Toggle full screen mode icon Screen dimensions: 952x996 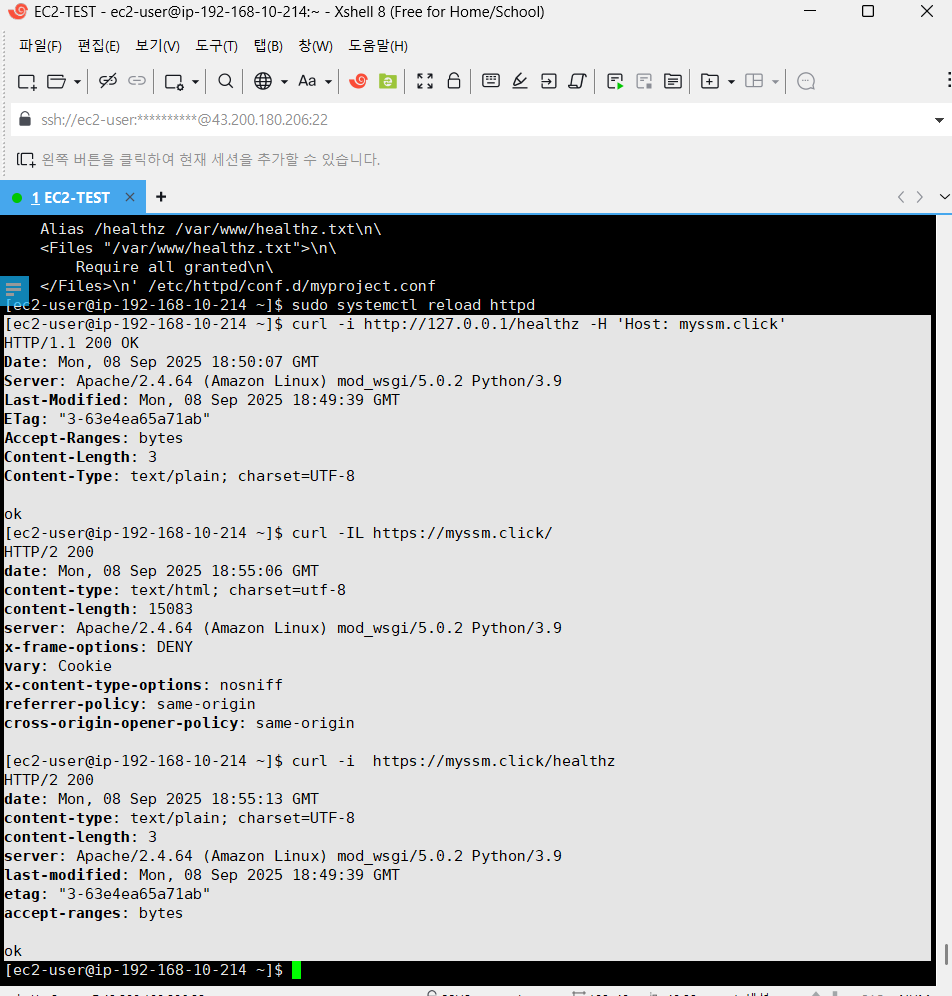(425, 81)
